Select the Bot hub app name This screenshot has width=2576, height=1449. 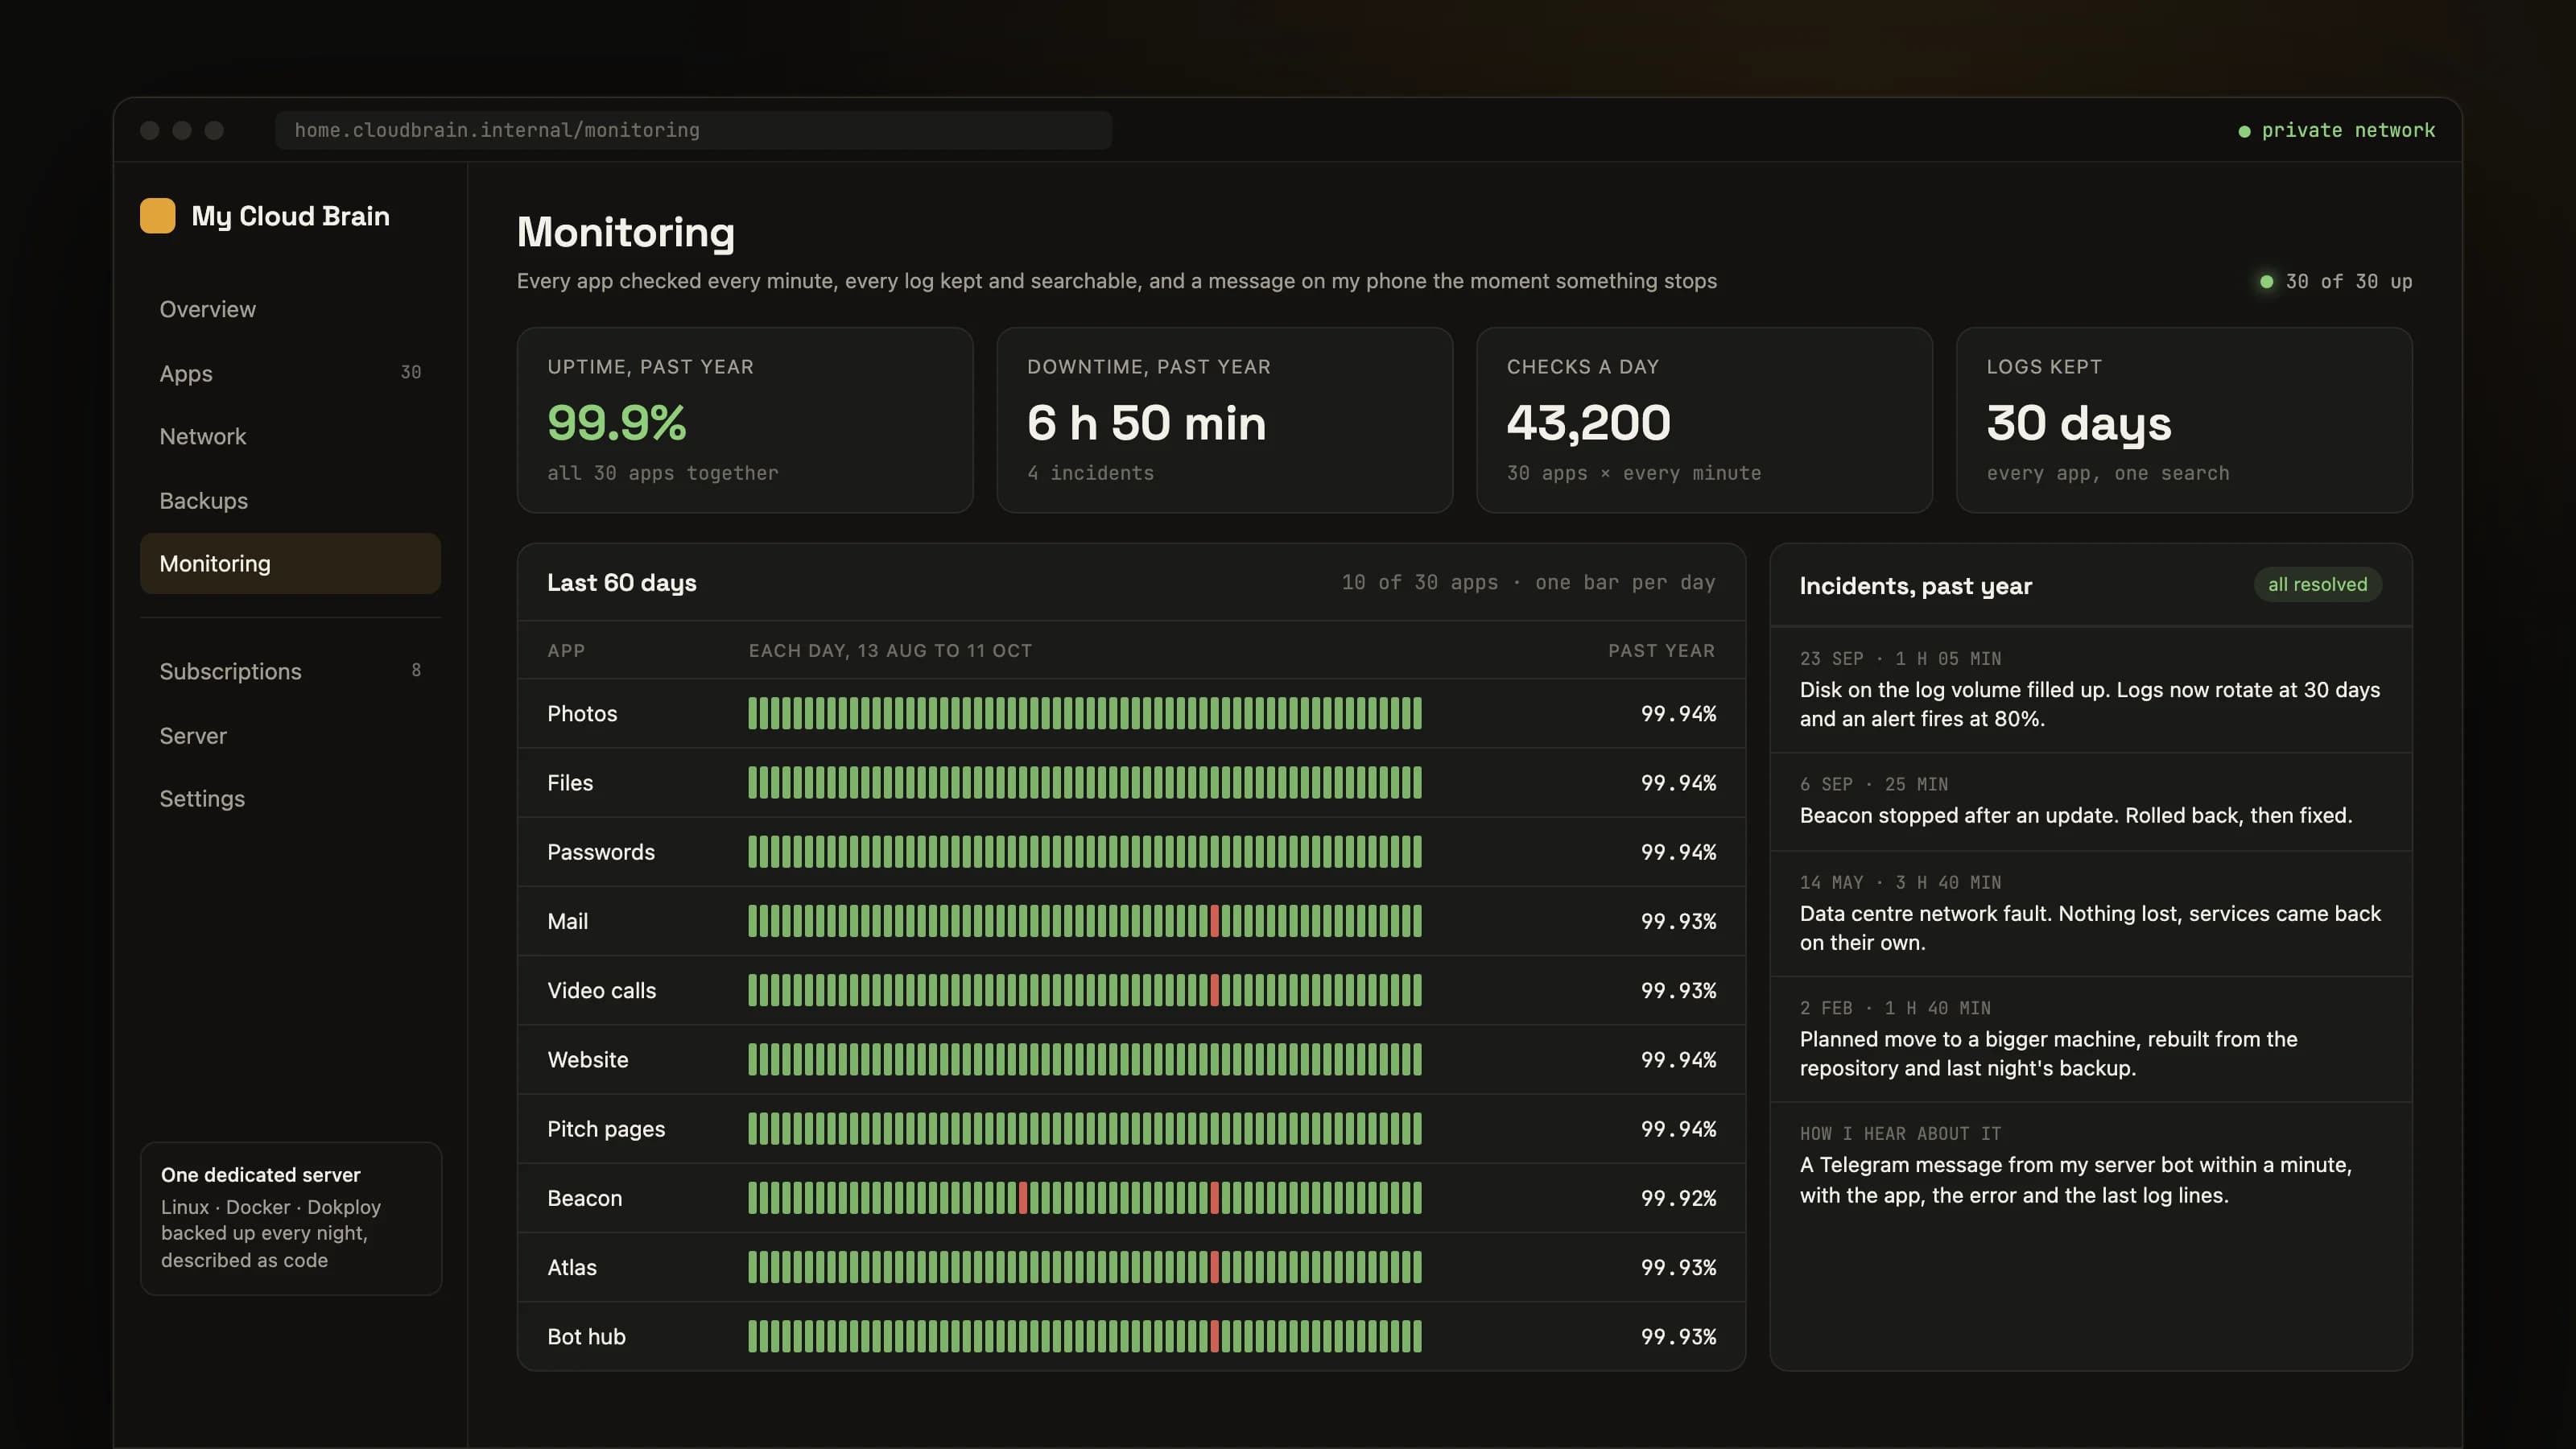tap(586, 1336)
